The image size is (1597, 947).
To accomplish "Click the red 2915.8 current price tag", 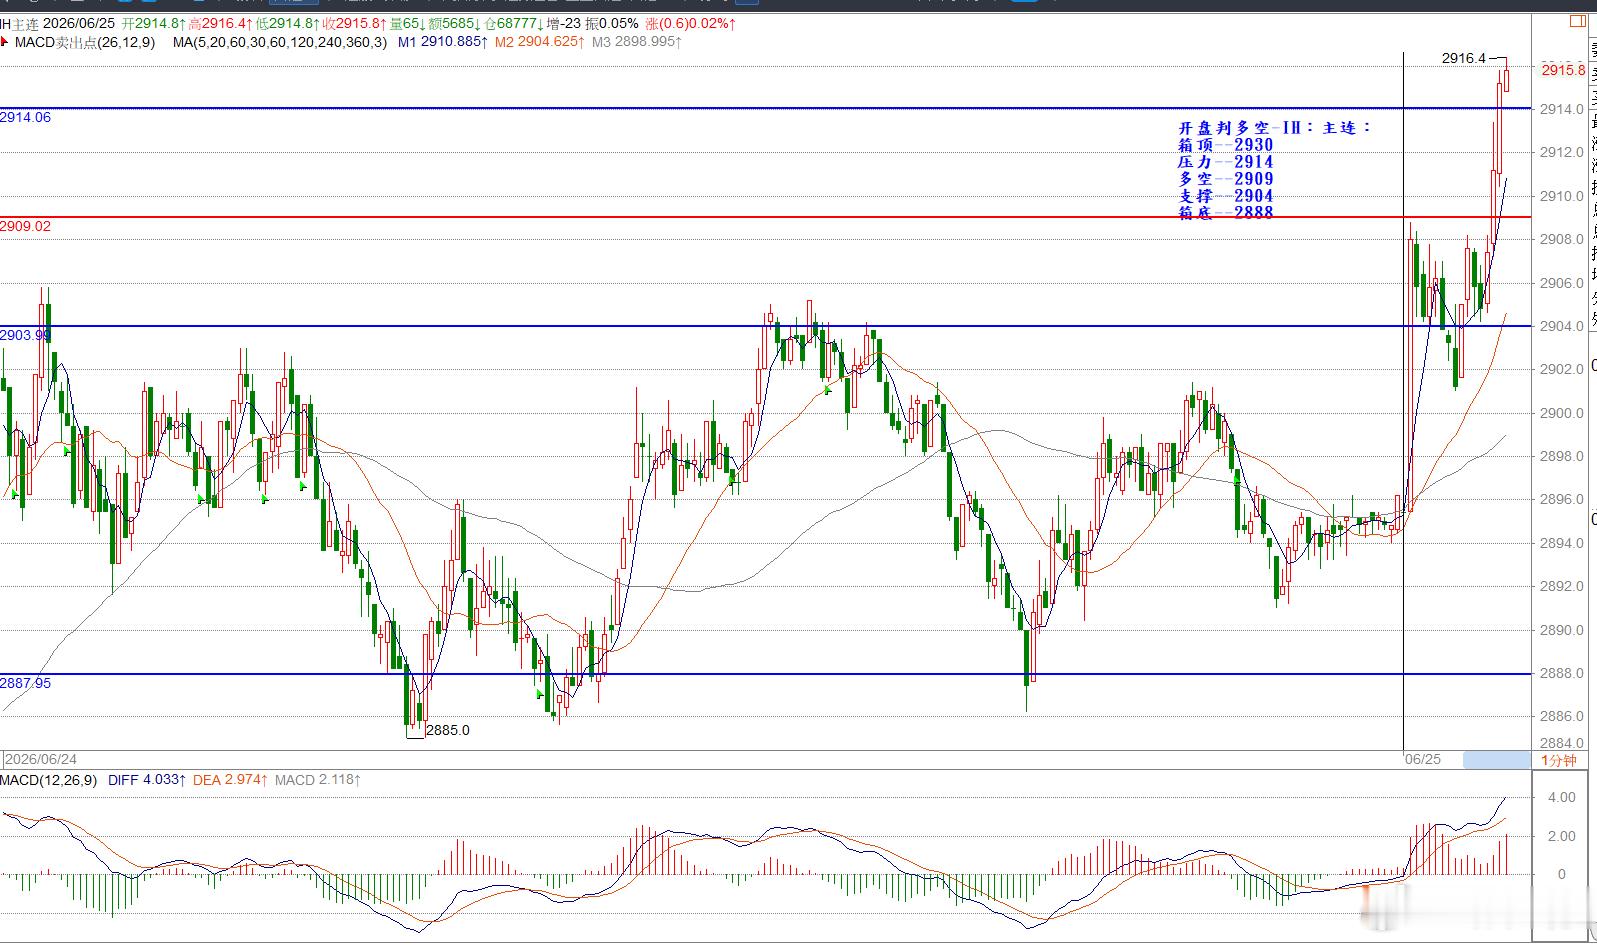I will pos(1563,70).
